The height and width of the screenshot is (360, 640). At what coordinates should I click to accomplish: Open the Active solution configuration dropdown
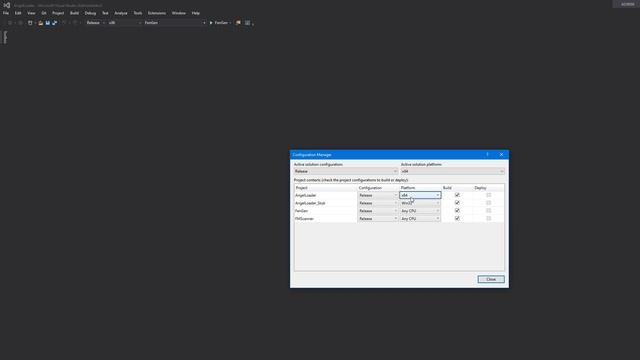(346, 171)
